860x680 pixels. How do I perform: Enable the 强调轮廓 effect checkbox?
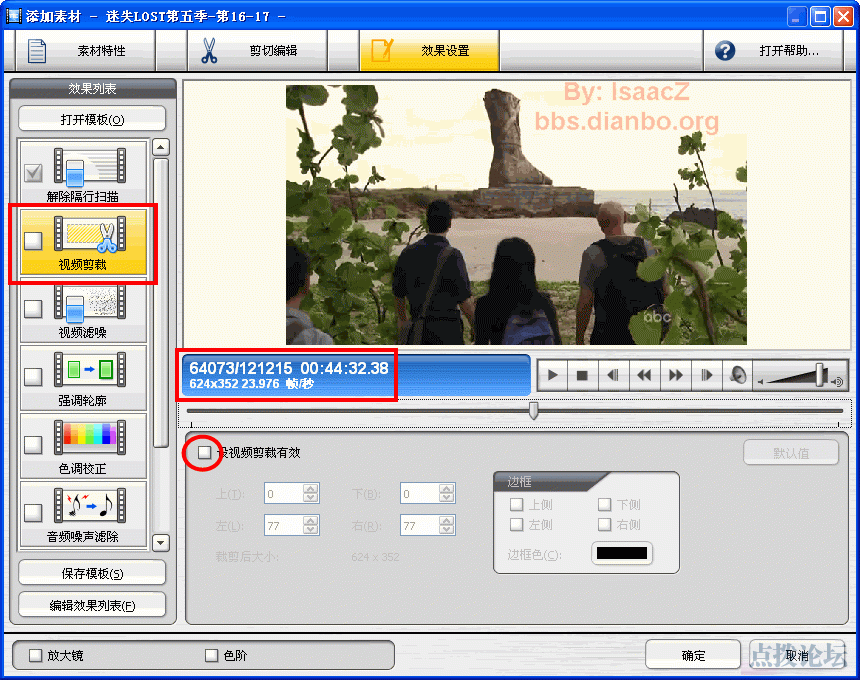[33, 377]
